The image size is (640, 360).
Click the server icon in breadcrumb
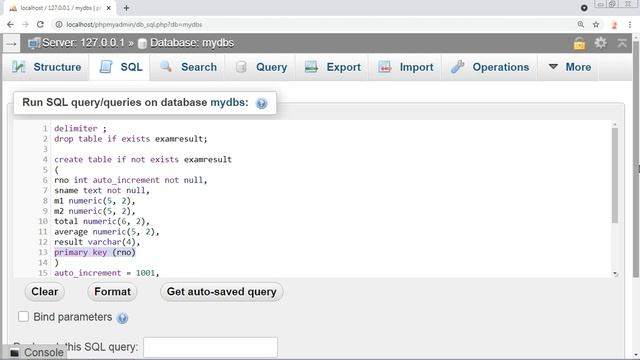(x=34, y=43)
